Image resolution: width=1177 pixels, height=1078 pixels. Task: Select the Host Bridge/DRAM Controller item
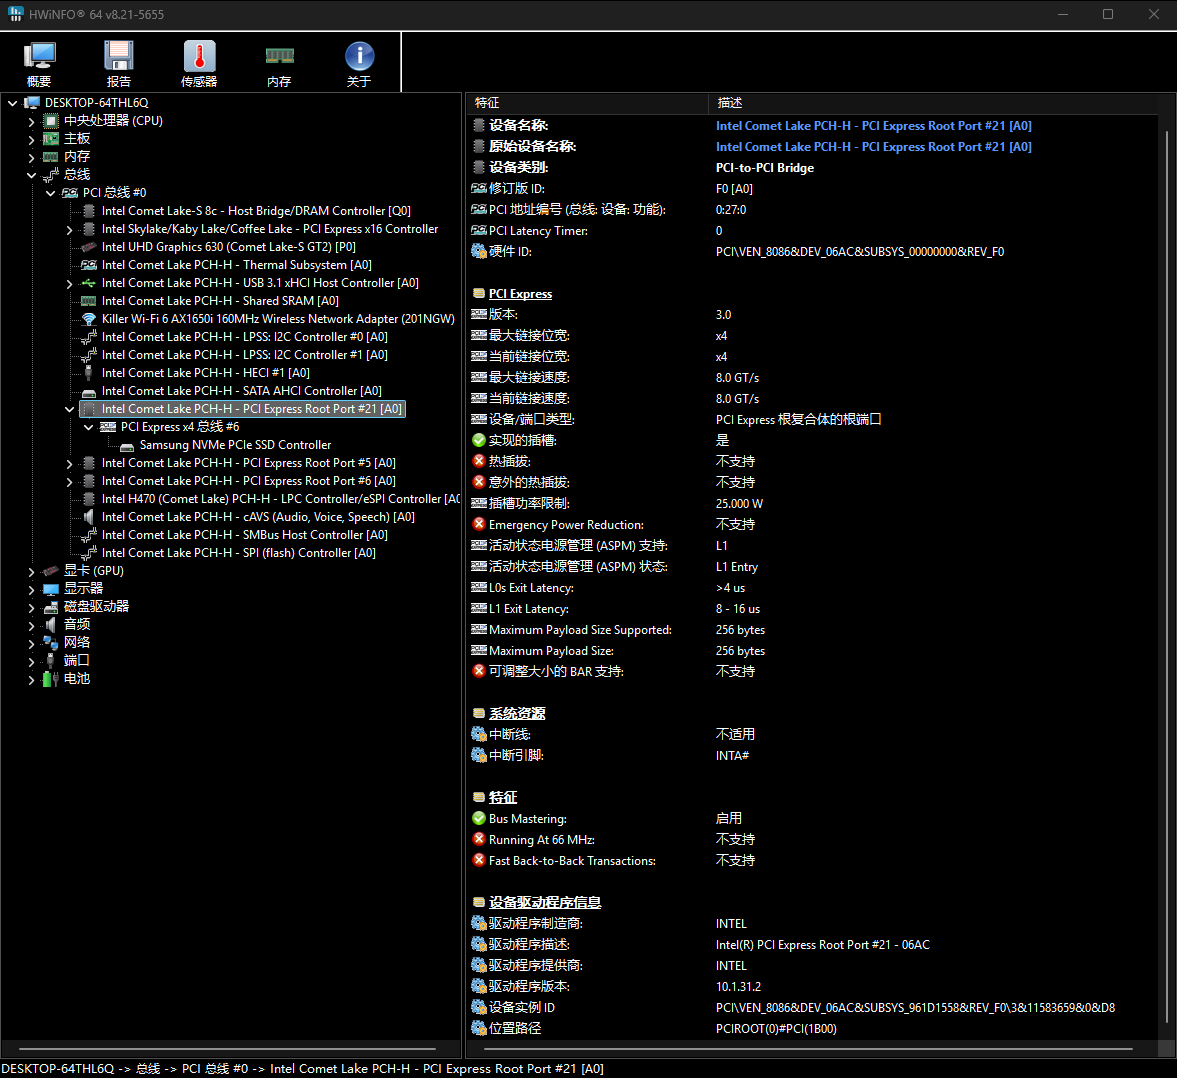click(x=256, y=211)
